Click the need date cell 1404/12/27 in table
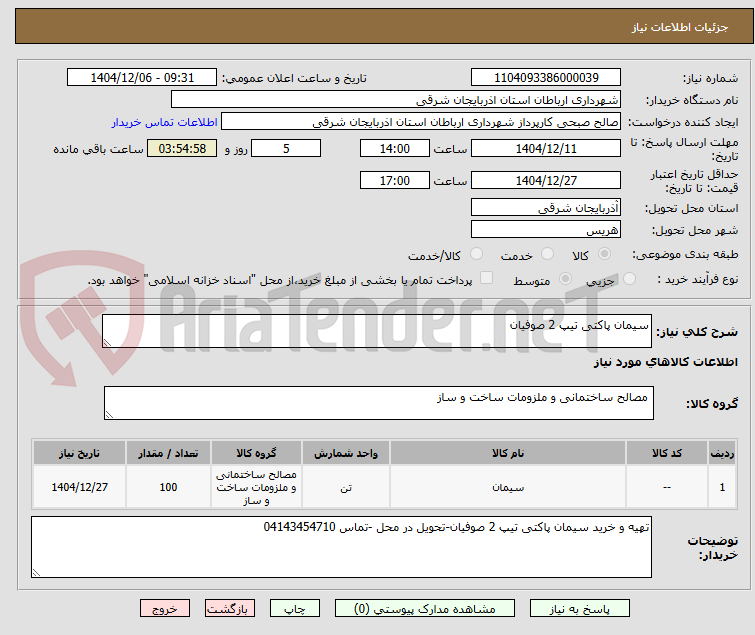The image size is (755, 635). coord(79,487)
